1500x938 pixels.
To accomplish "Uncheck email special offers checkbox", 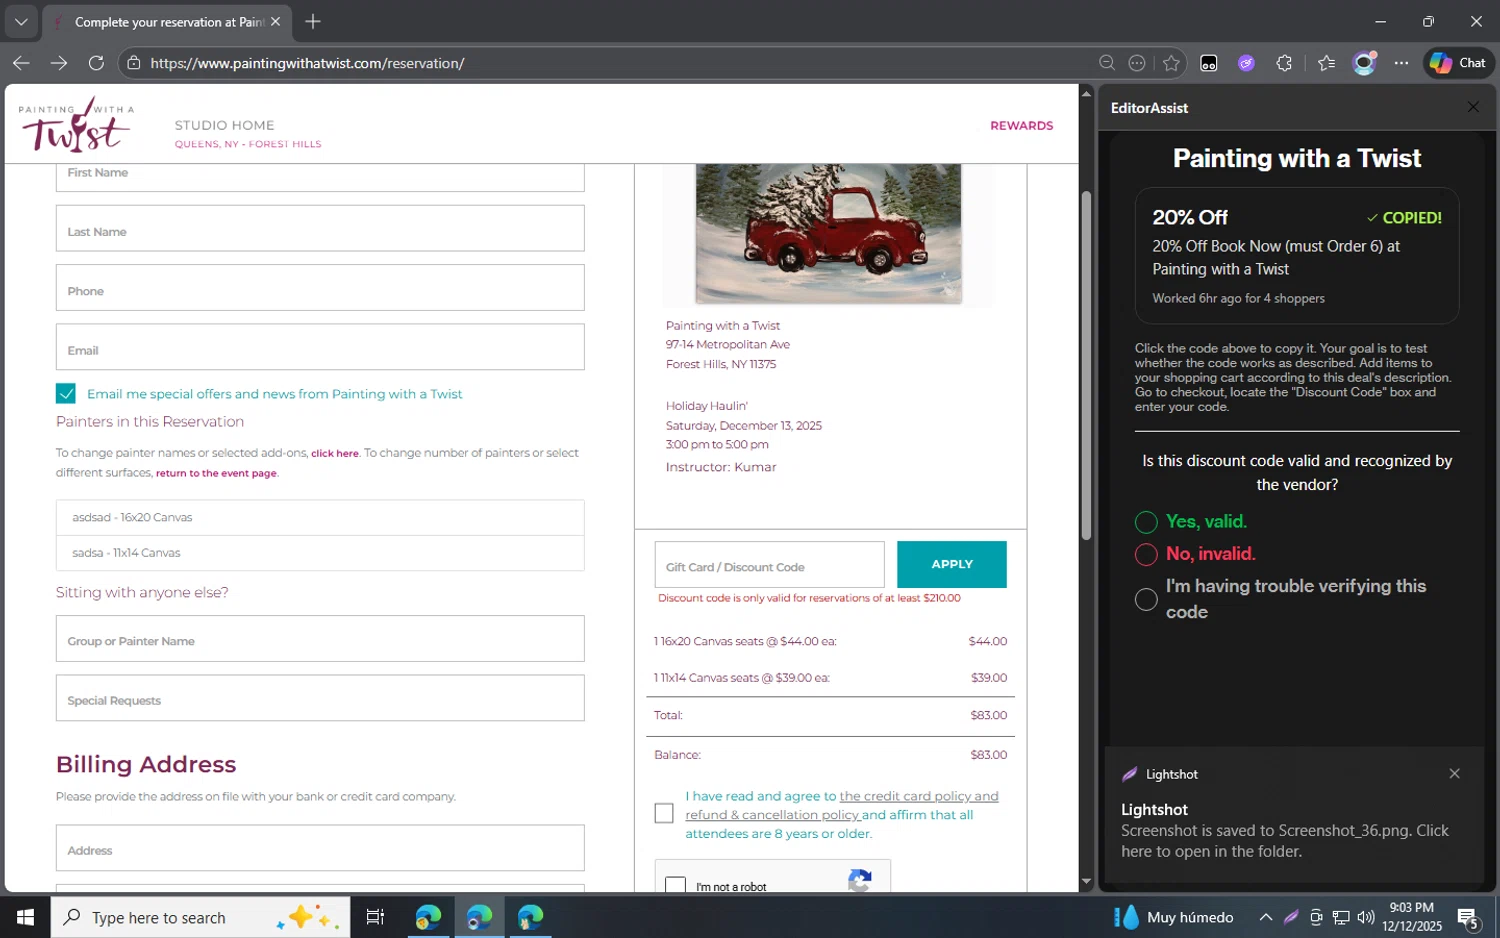I will pyautogui.click(x=66, y=394).
